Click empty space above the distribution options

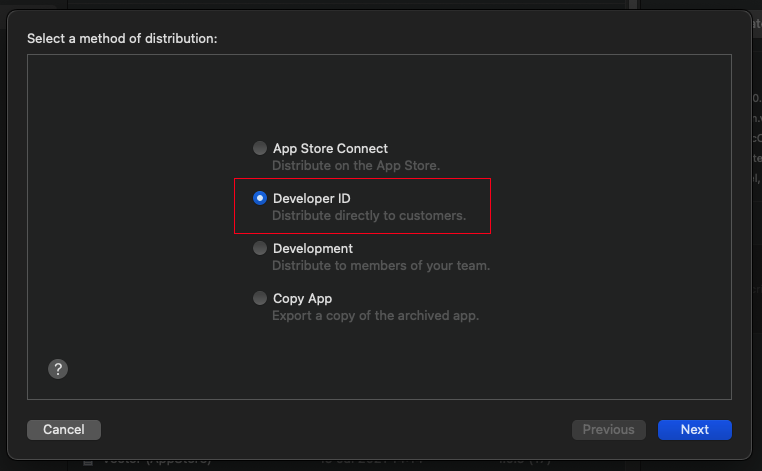(380, 95)
